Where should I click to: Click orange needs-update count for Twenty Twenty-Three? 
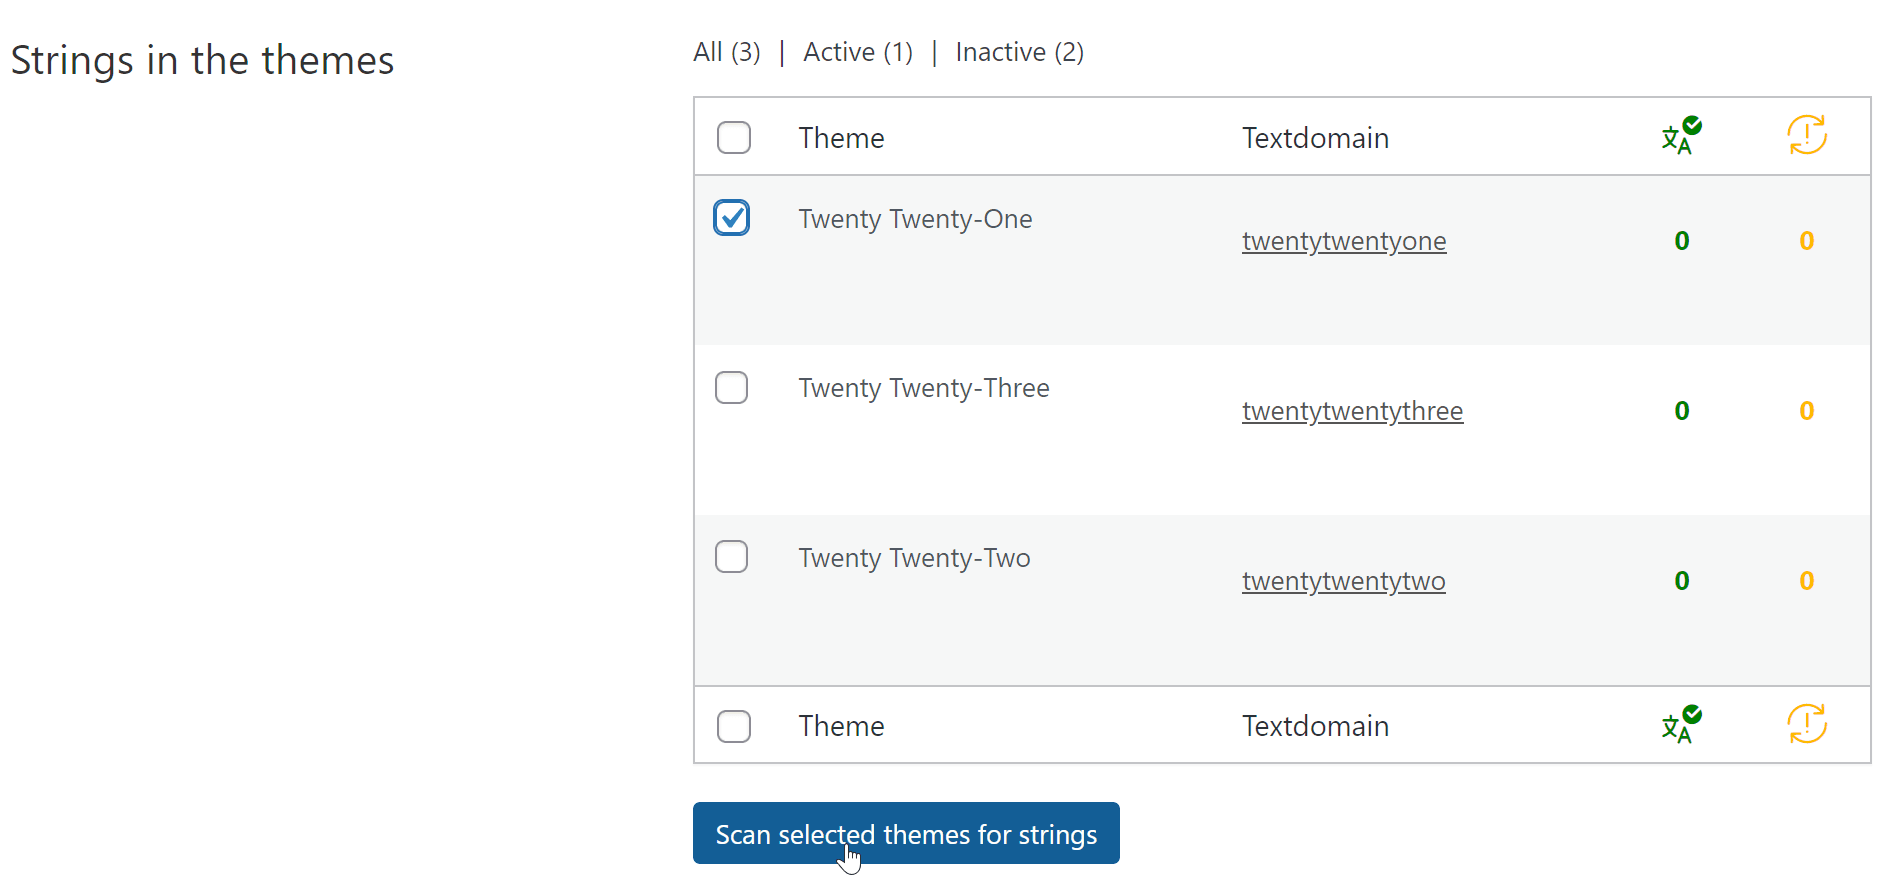(1806, 411)
